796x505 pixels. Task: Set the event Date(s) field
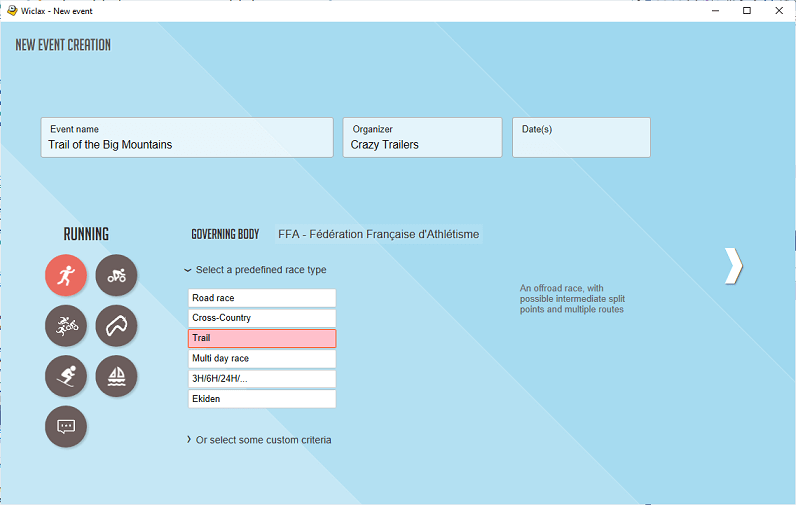(x=581, y=138)
